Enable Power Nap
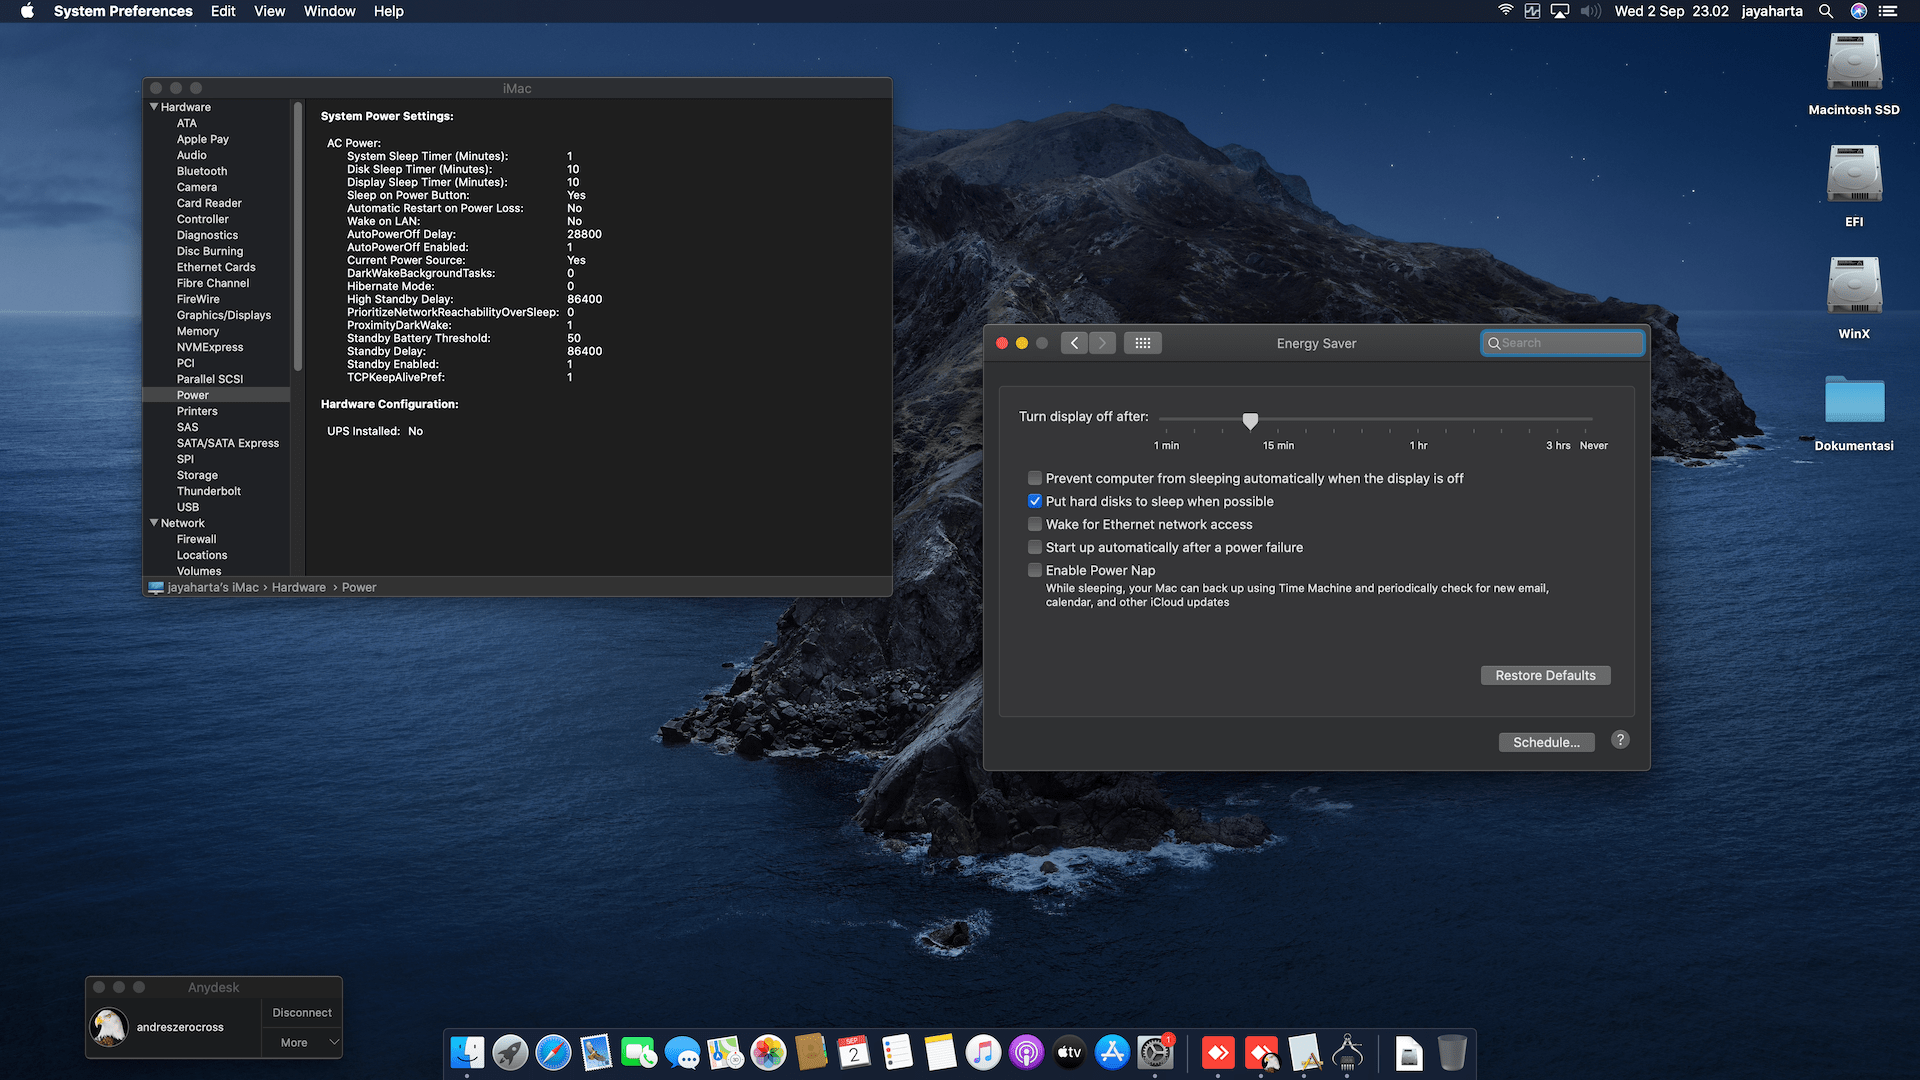Image resolution: width=1920 pixels, height=1080 pixels. [1035, 570]
